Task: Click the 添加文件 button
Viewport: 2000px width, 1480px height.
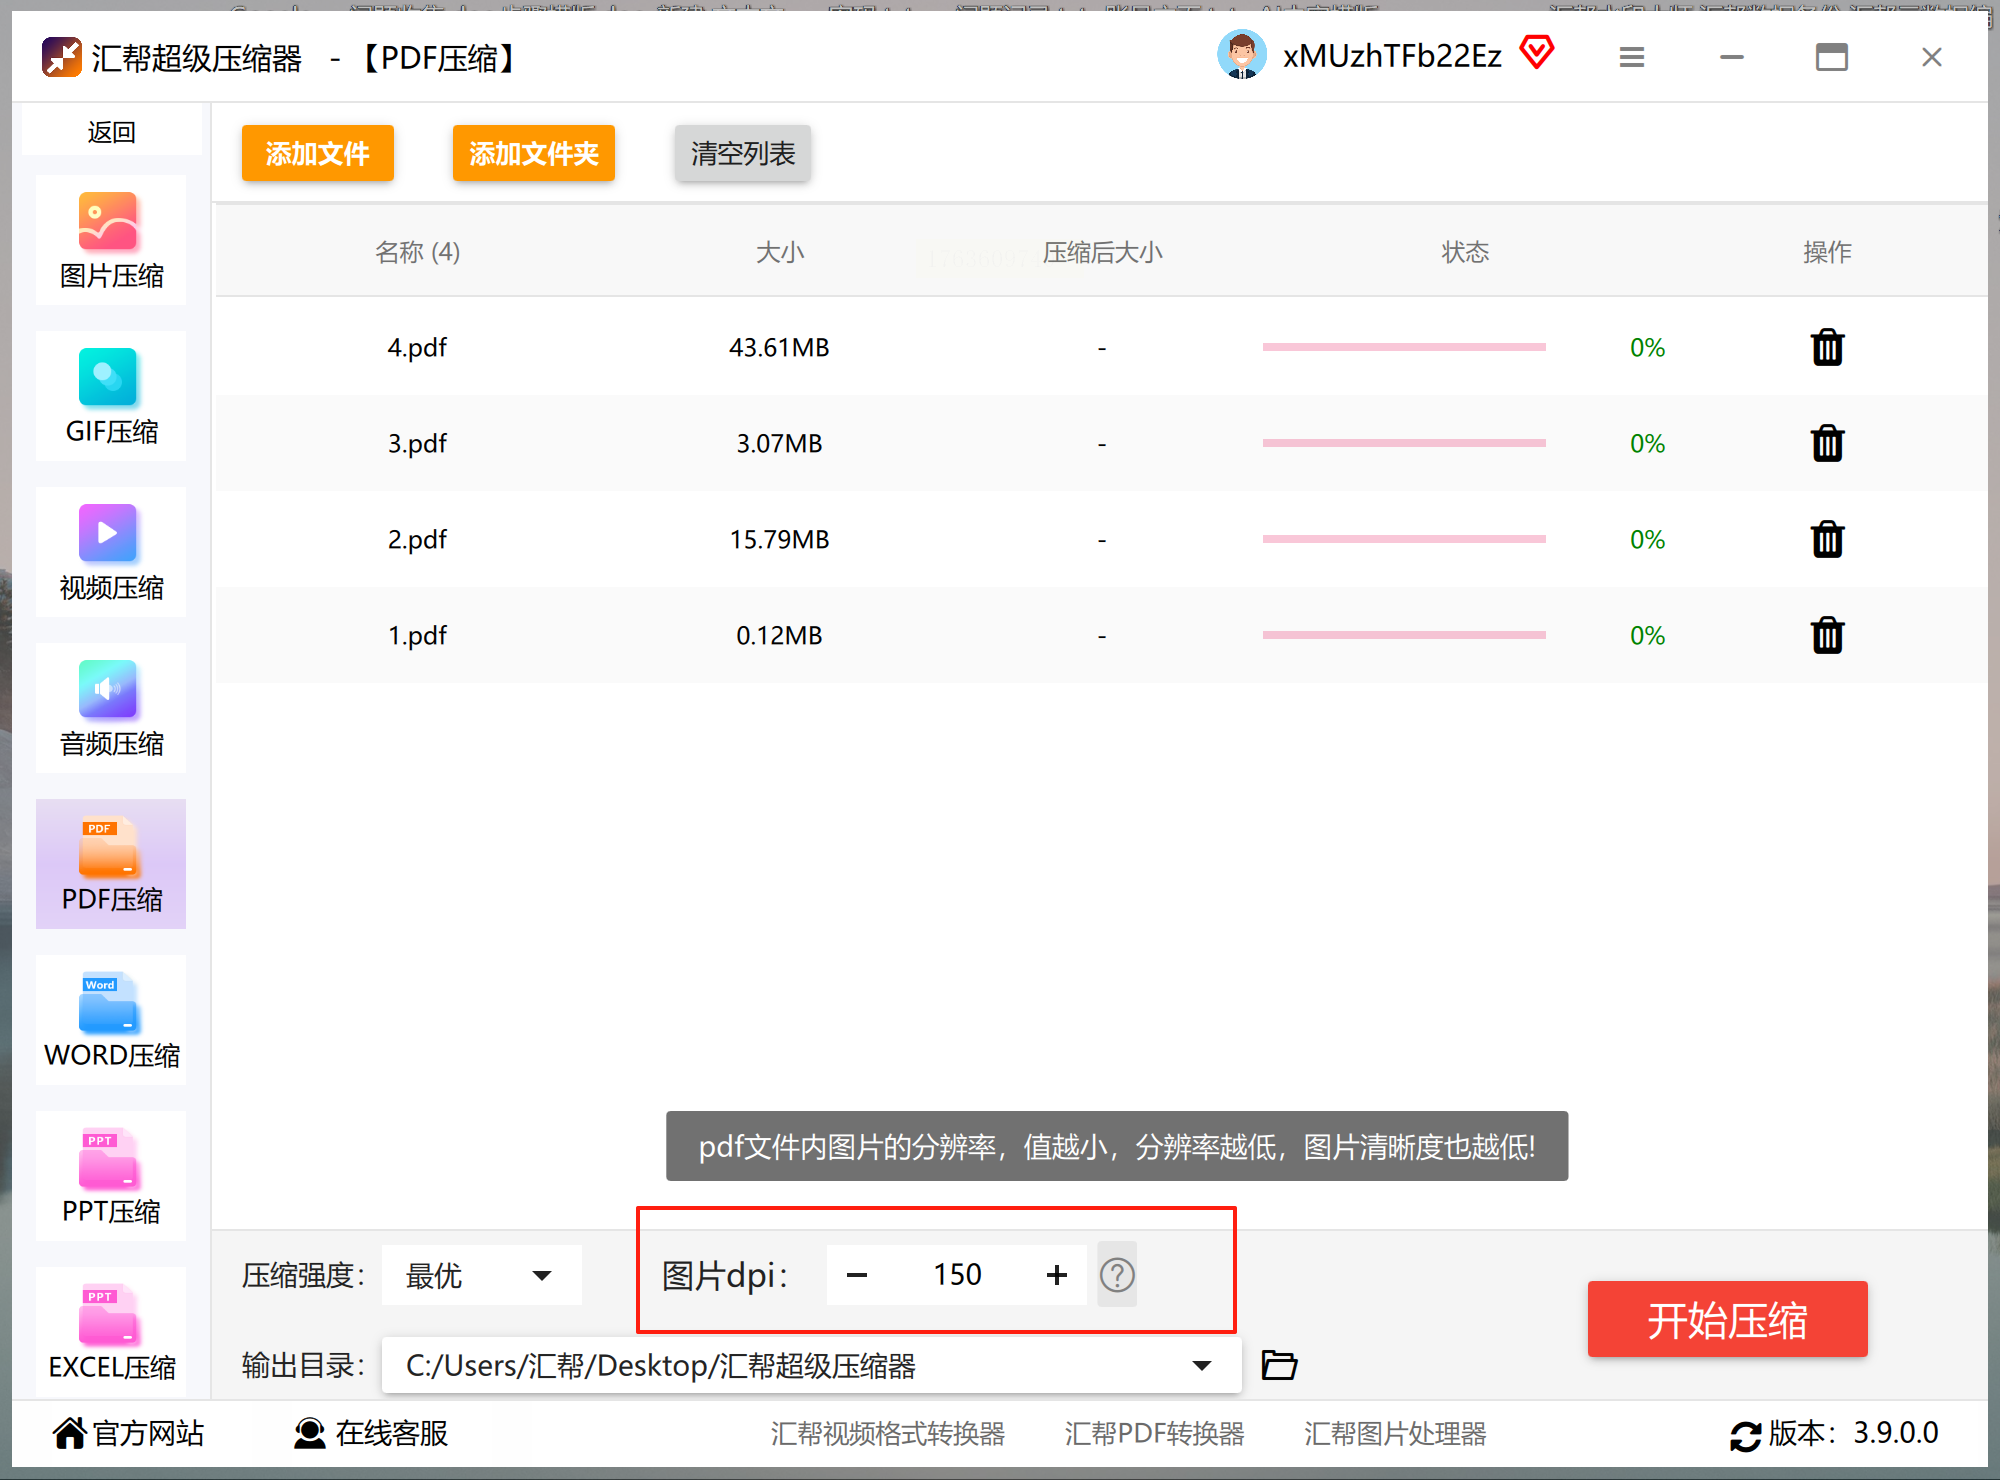Action: [317, 153]
